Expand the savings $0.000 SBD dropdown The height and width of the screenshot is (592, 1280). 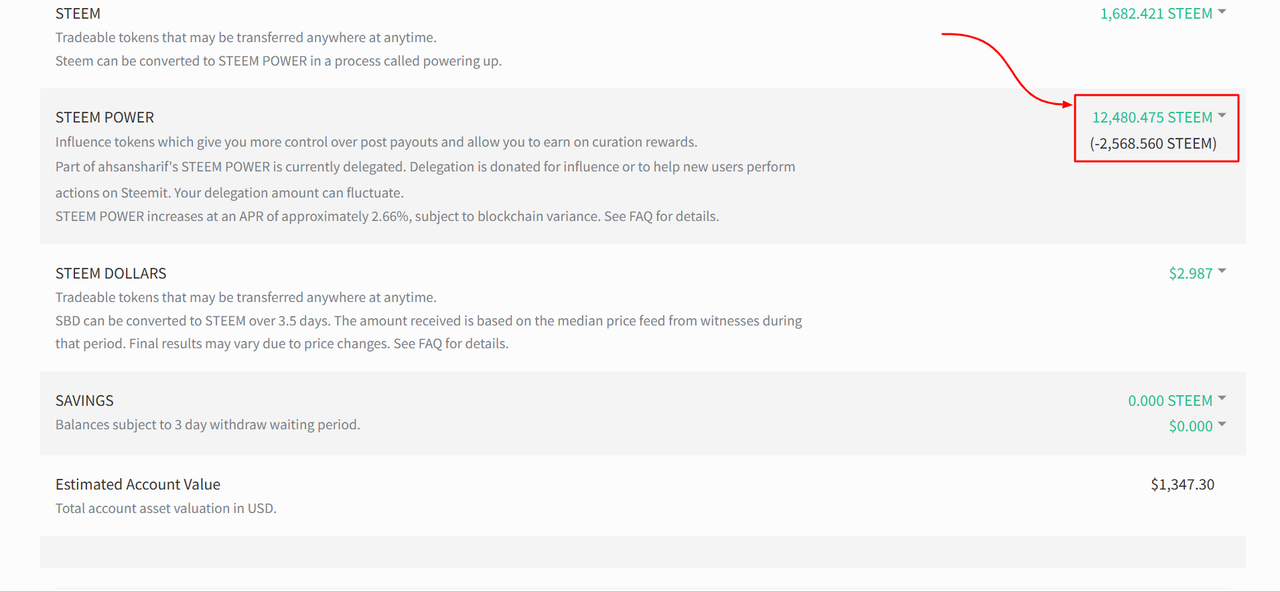(x=1190, y=426)
